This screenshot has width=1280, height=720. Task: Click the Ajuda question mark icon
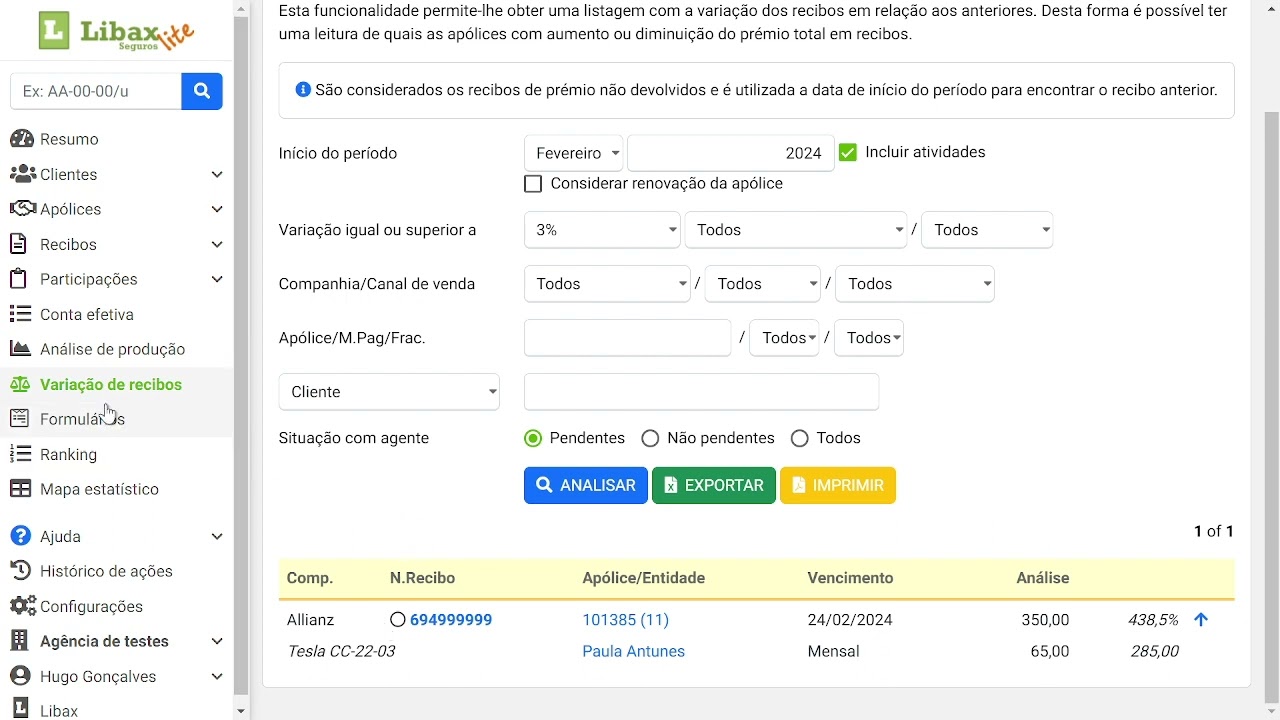[20, 536]
